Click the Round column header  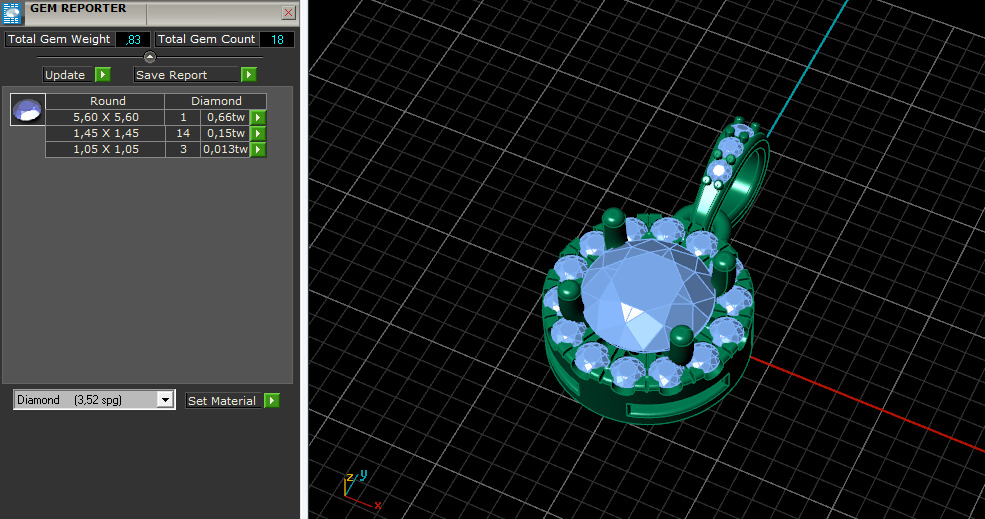coord(106,101)
